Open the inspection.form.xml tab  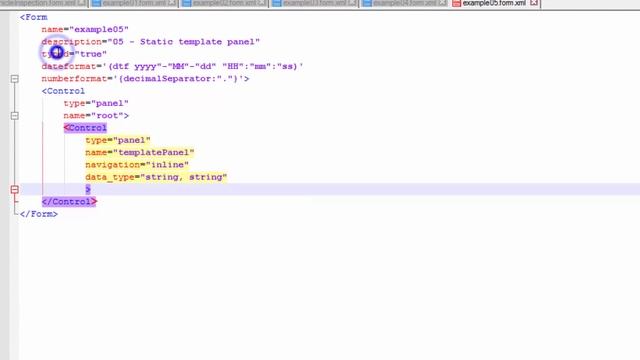43,3
